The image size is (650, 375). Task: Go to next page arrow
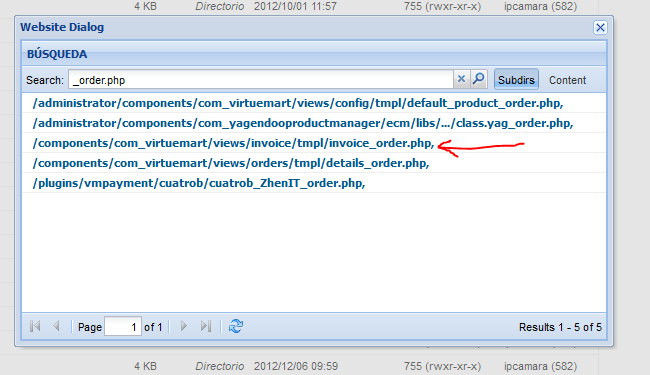[x=184, y=327]
